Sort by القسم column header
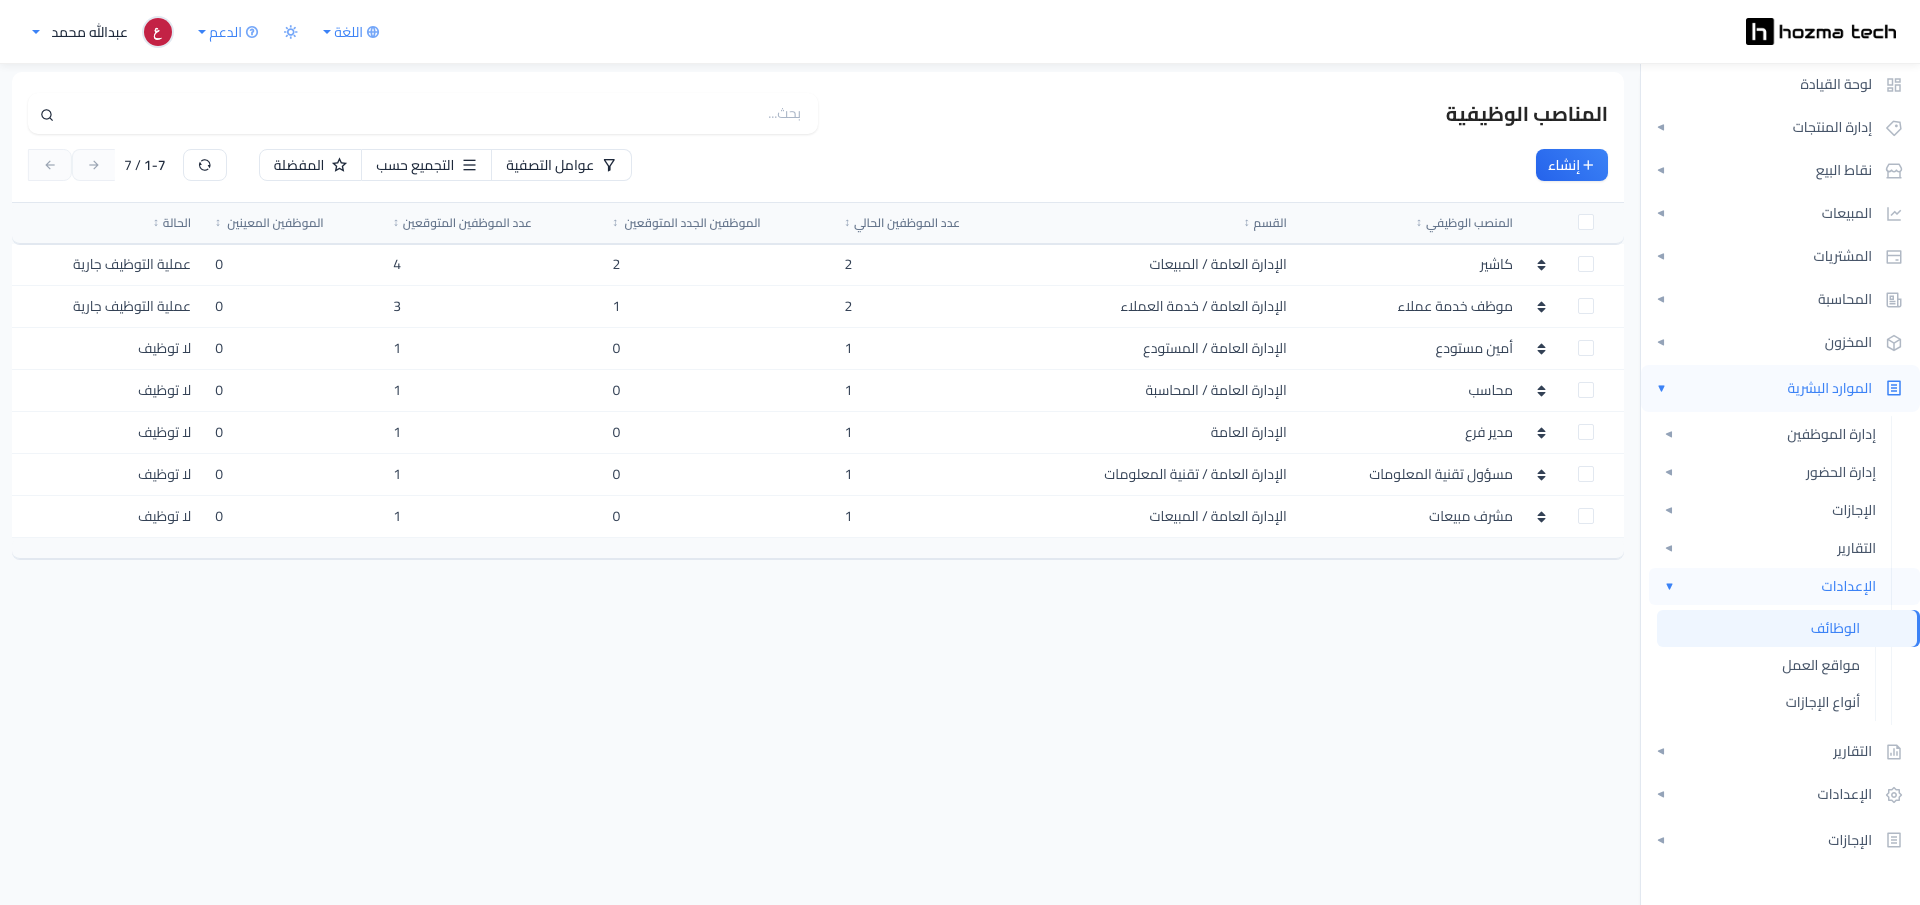This screenshot has width=1920, height=905. click(x=1265, y=223)
